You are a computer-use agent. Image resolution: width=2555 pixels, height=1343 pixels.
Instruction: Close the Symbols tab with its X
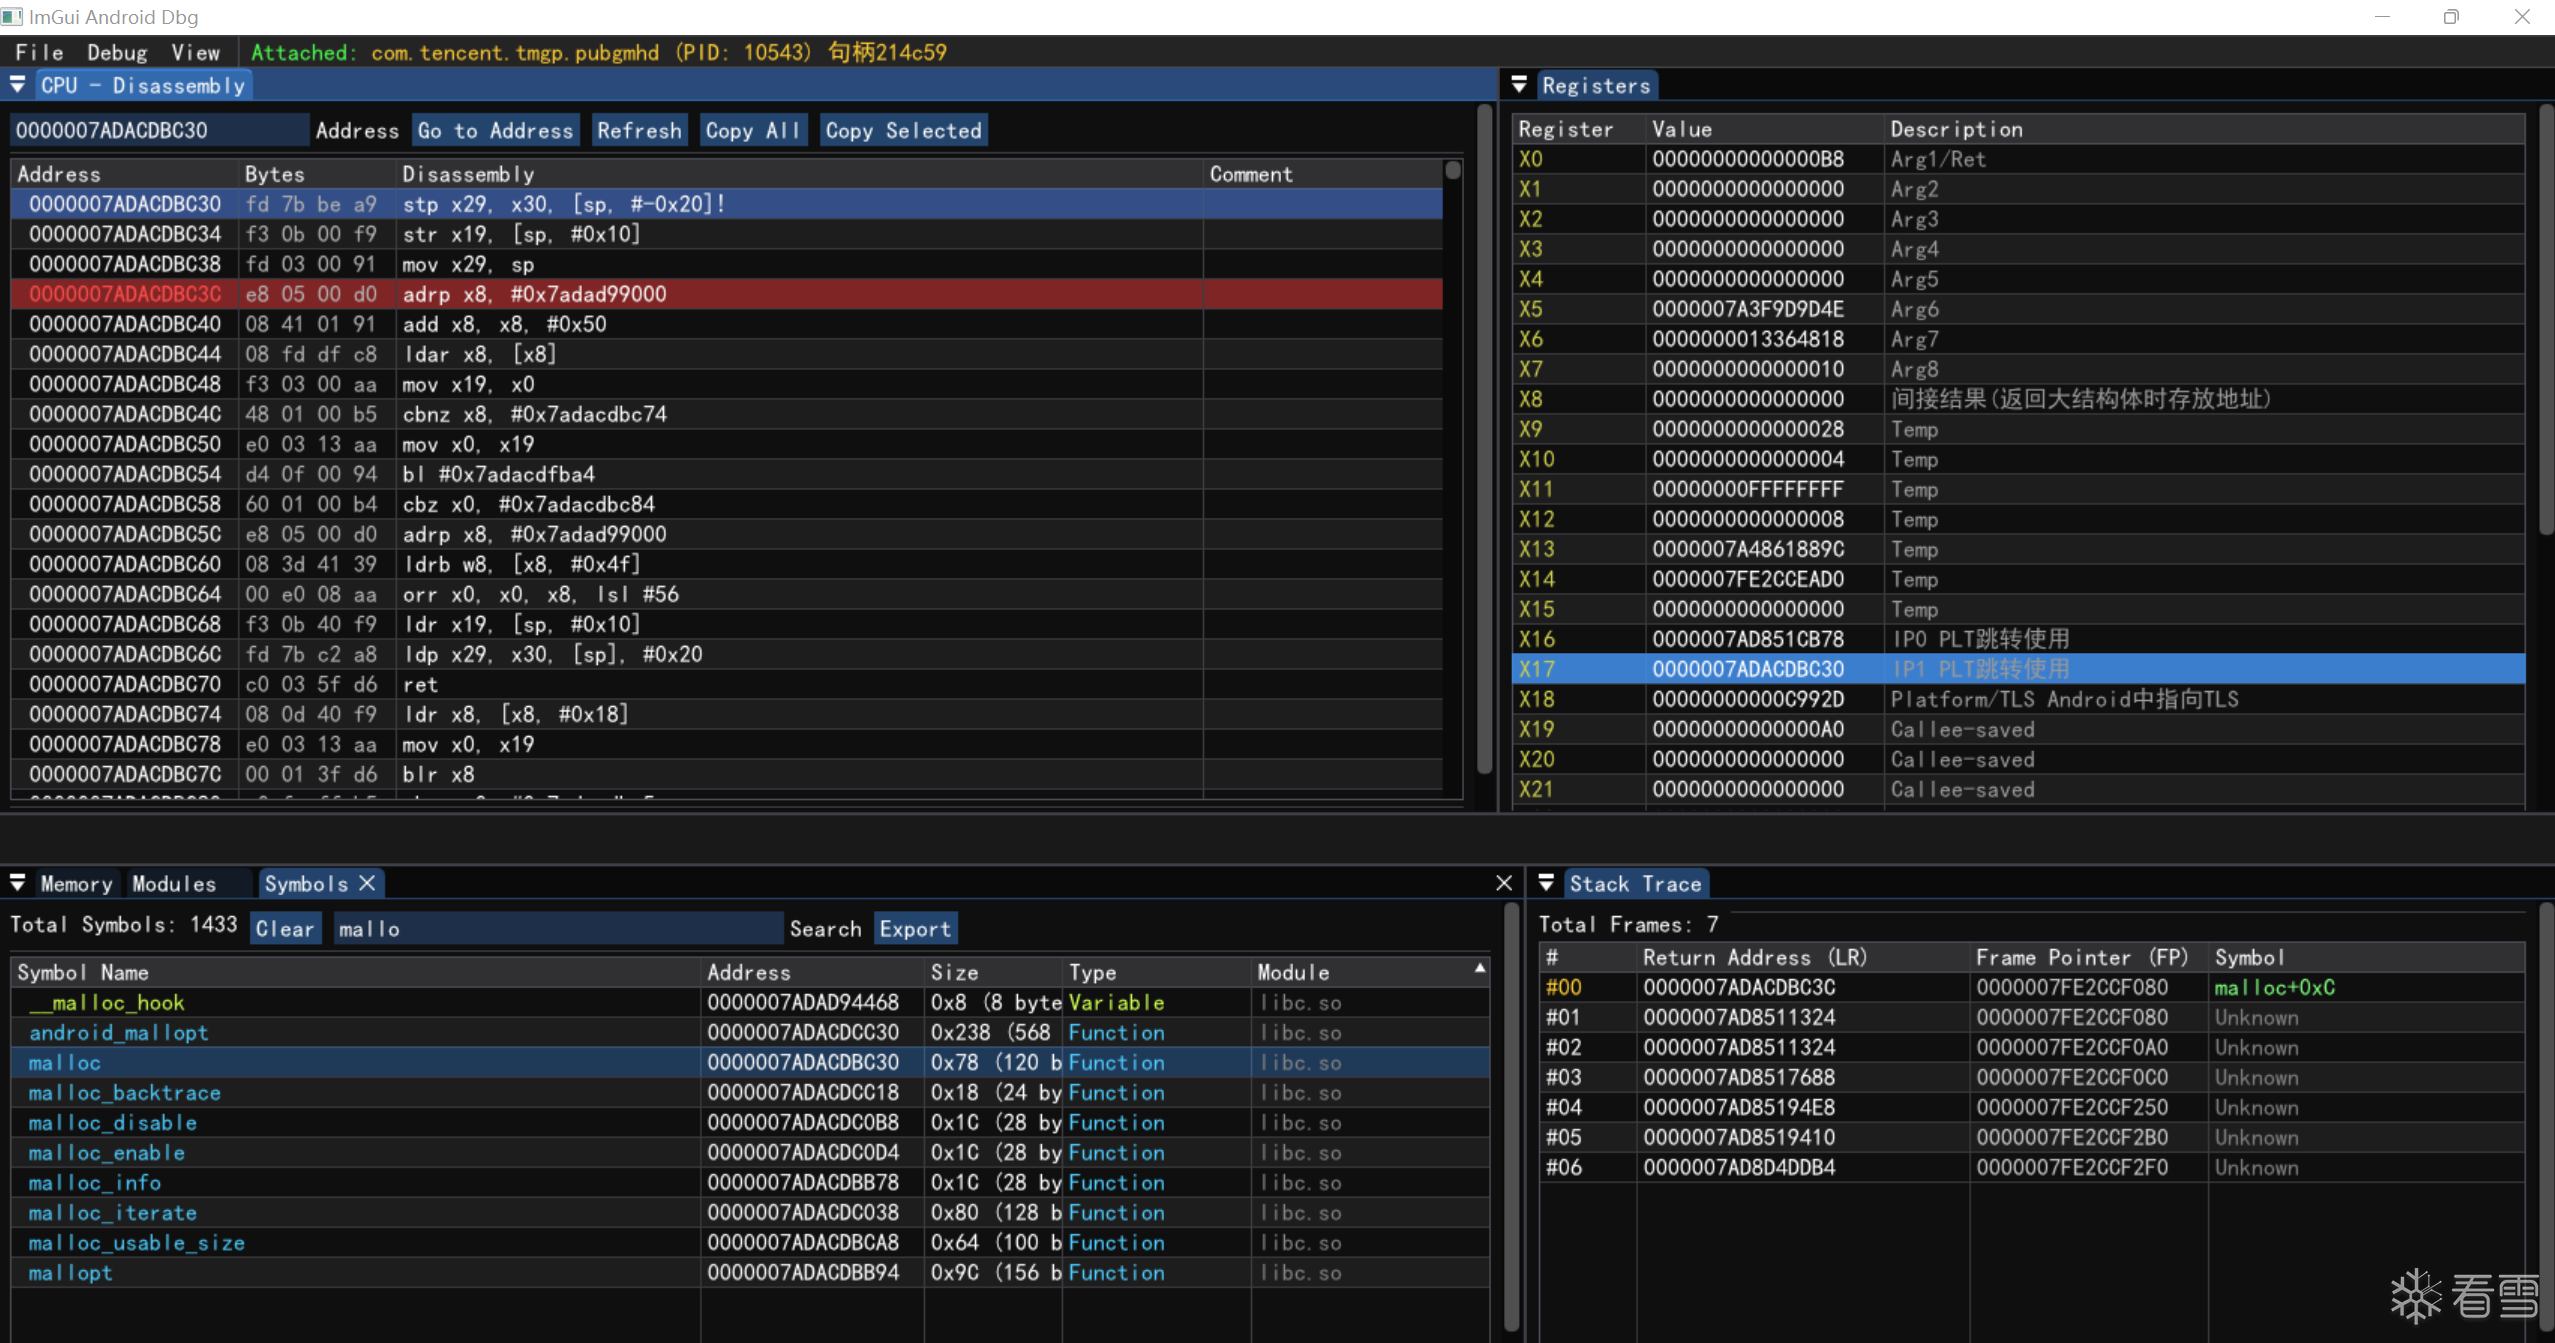367,883
